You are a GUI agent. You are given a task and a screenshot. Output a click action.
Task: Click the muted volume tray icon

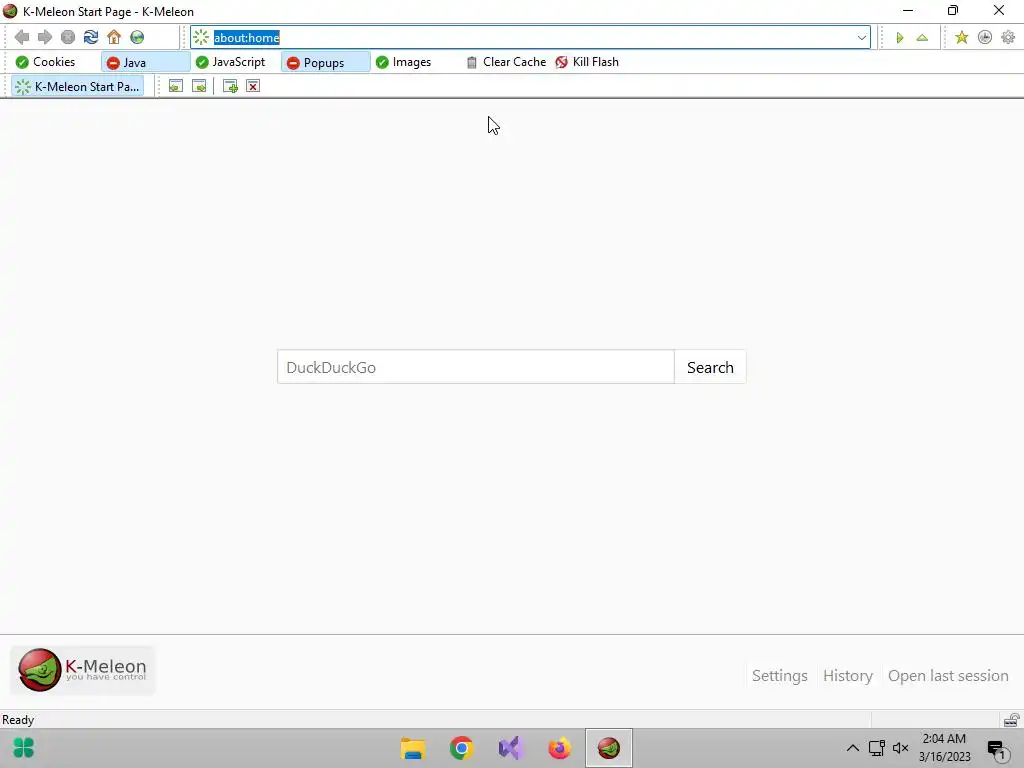[x=901, y=748]
